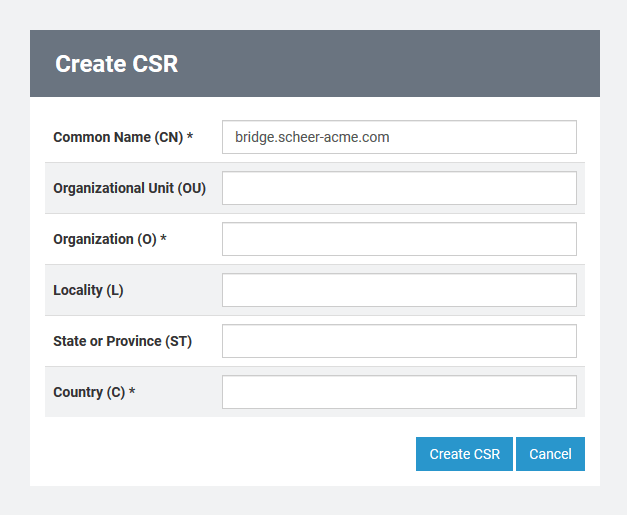Click the "Create CSR" dialog title
Screen dimensions: 627x515
116,64
